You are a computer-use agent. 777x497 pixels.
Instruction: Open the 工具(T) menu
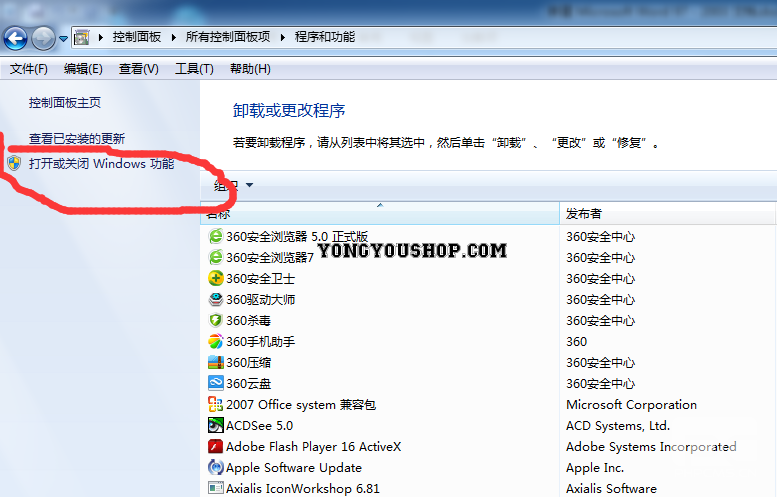coord(194,69)
